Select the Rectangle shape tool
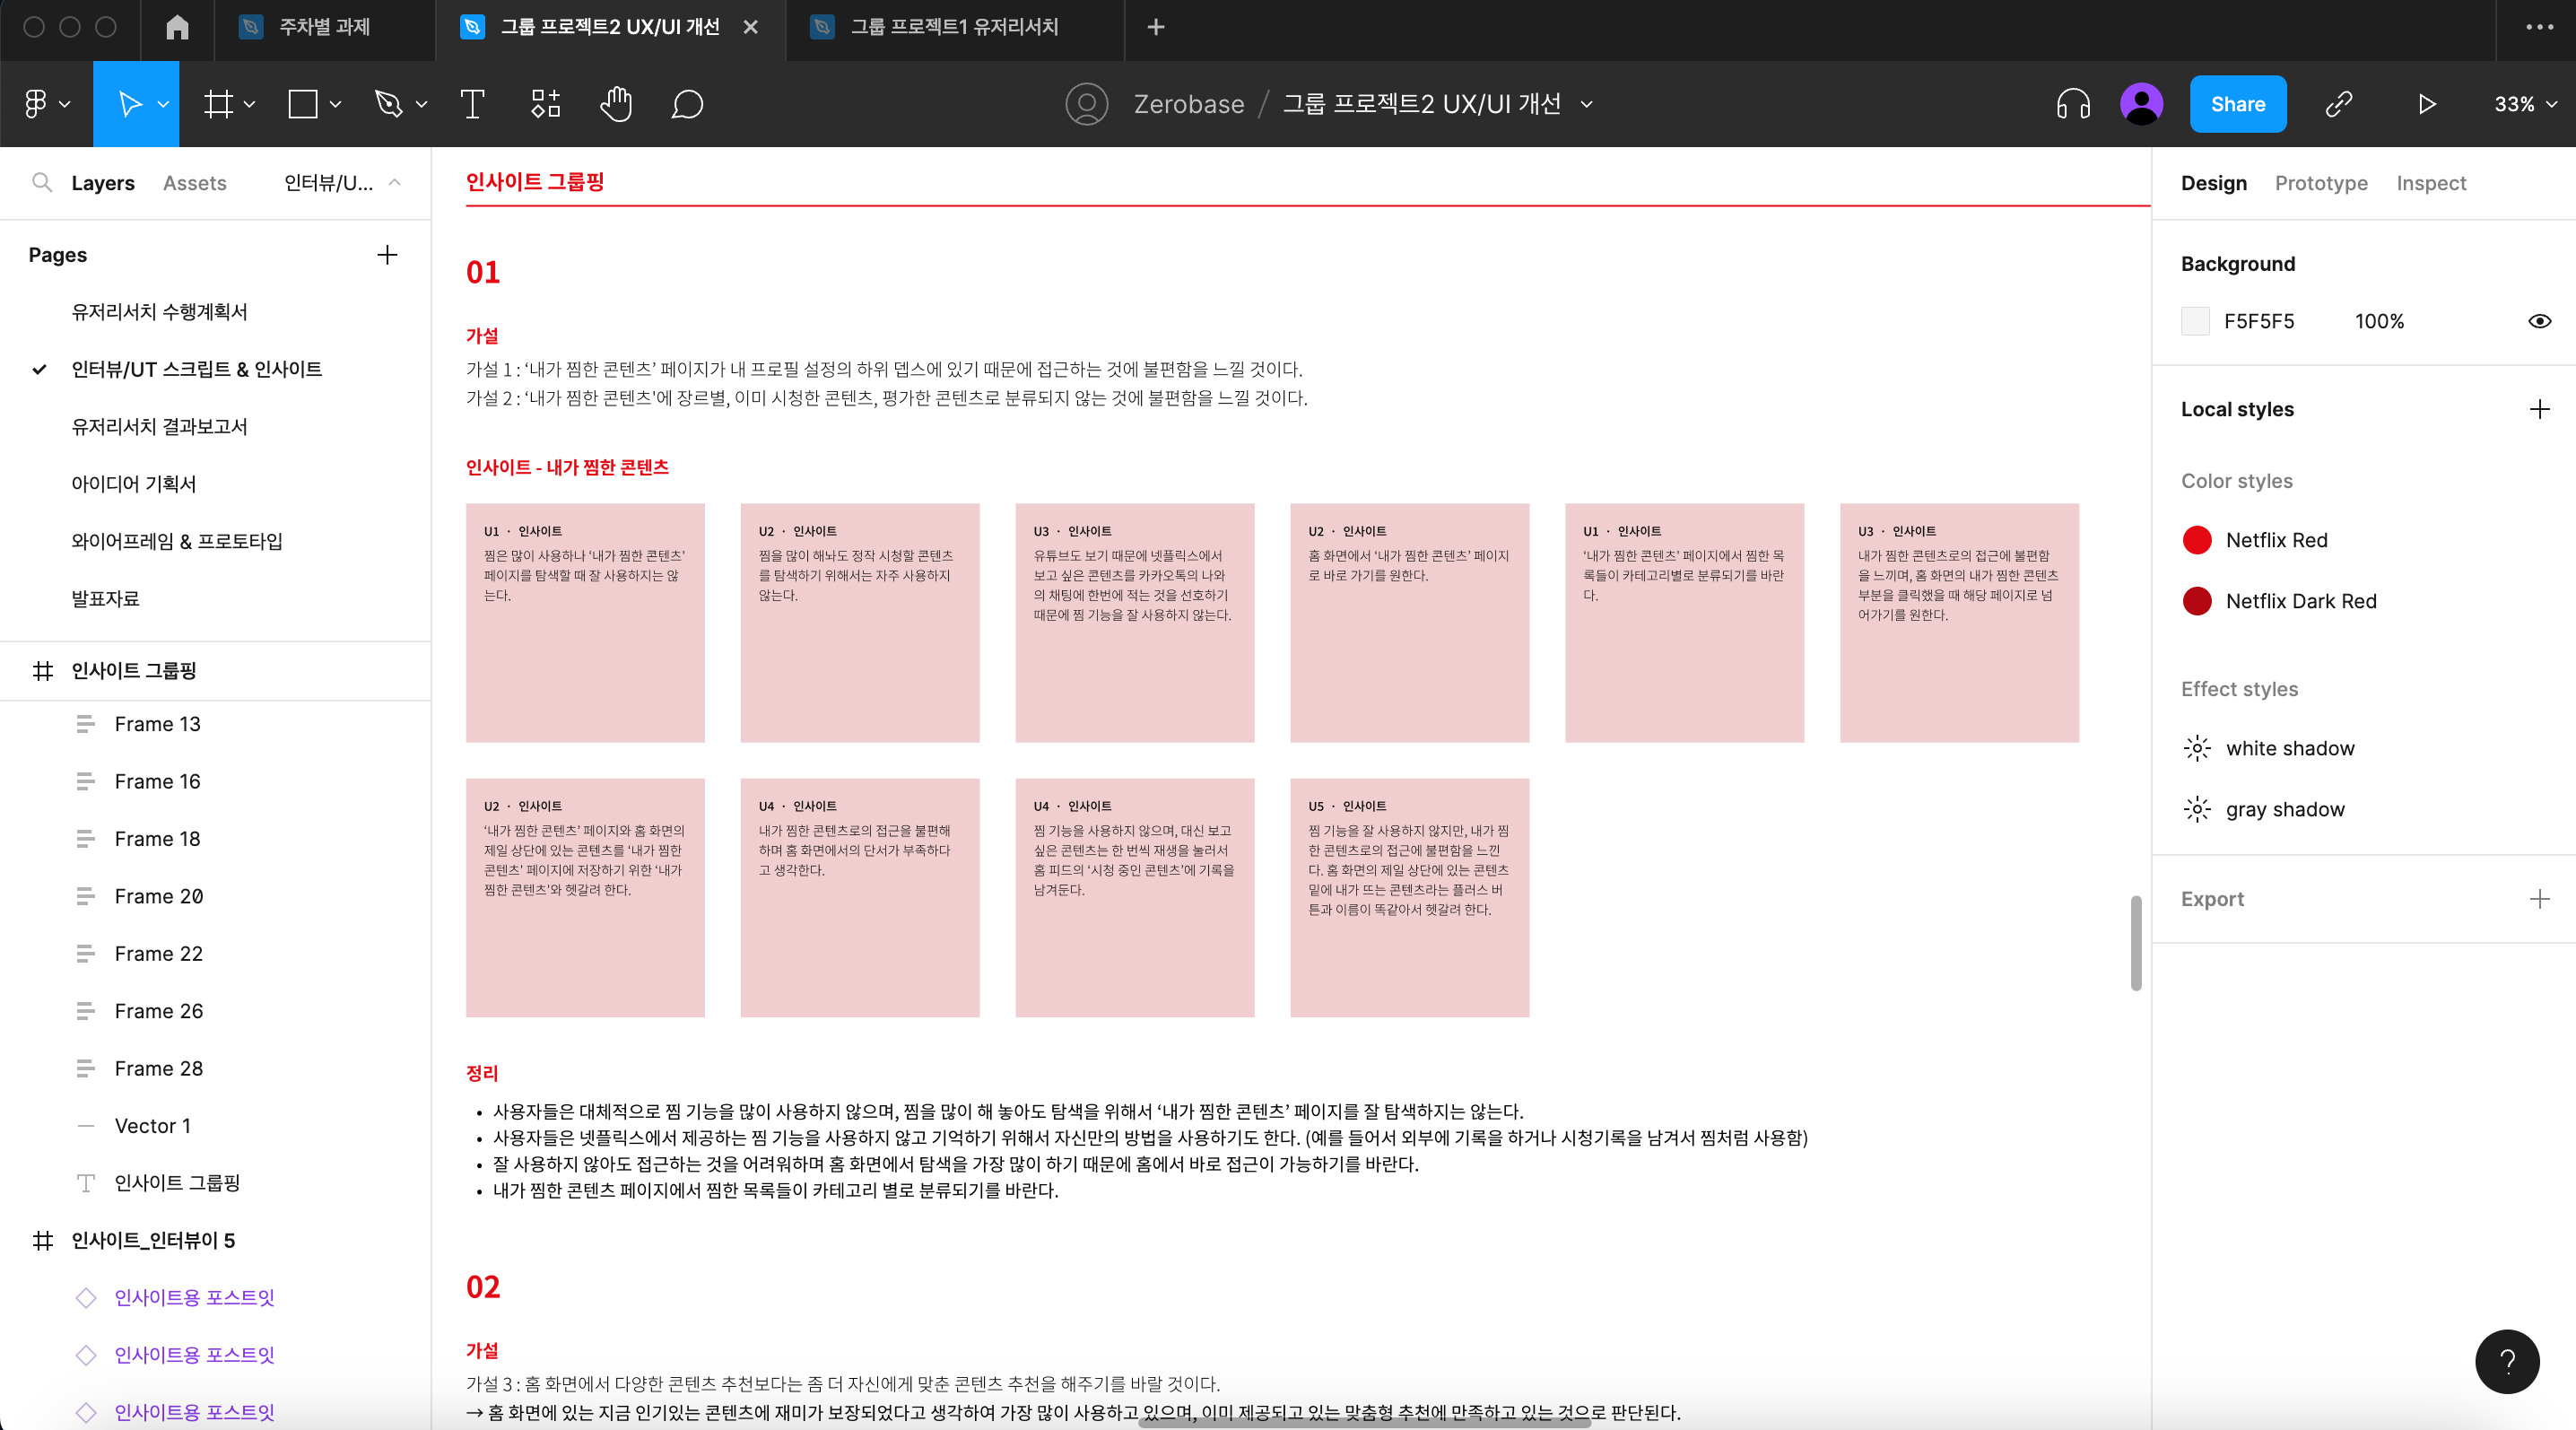 pos(303,104)
